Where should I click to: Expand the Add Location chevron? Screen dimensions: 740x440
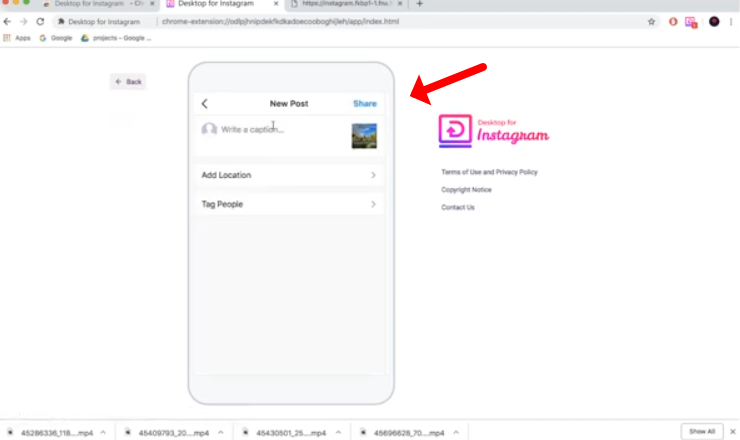pos(373,175)
